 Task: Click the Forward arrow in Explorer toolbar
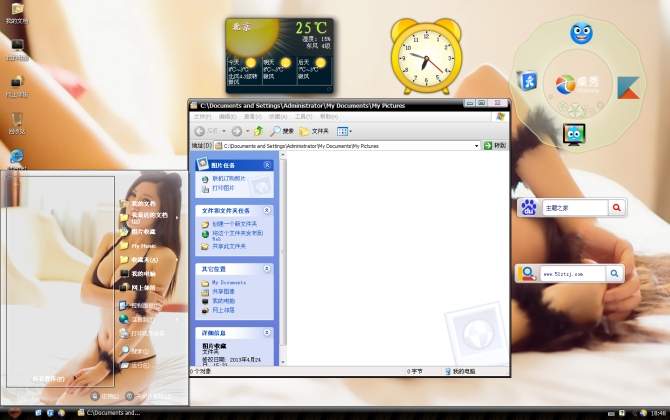[237, 131]
